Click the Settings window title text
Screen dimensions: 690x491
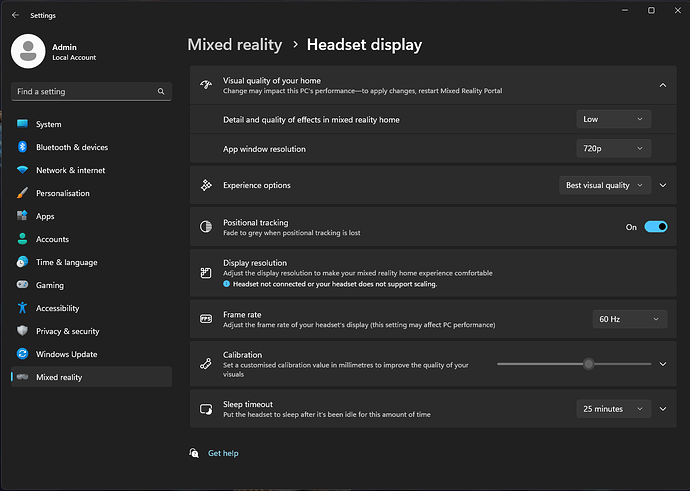[x=43, y=15]
